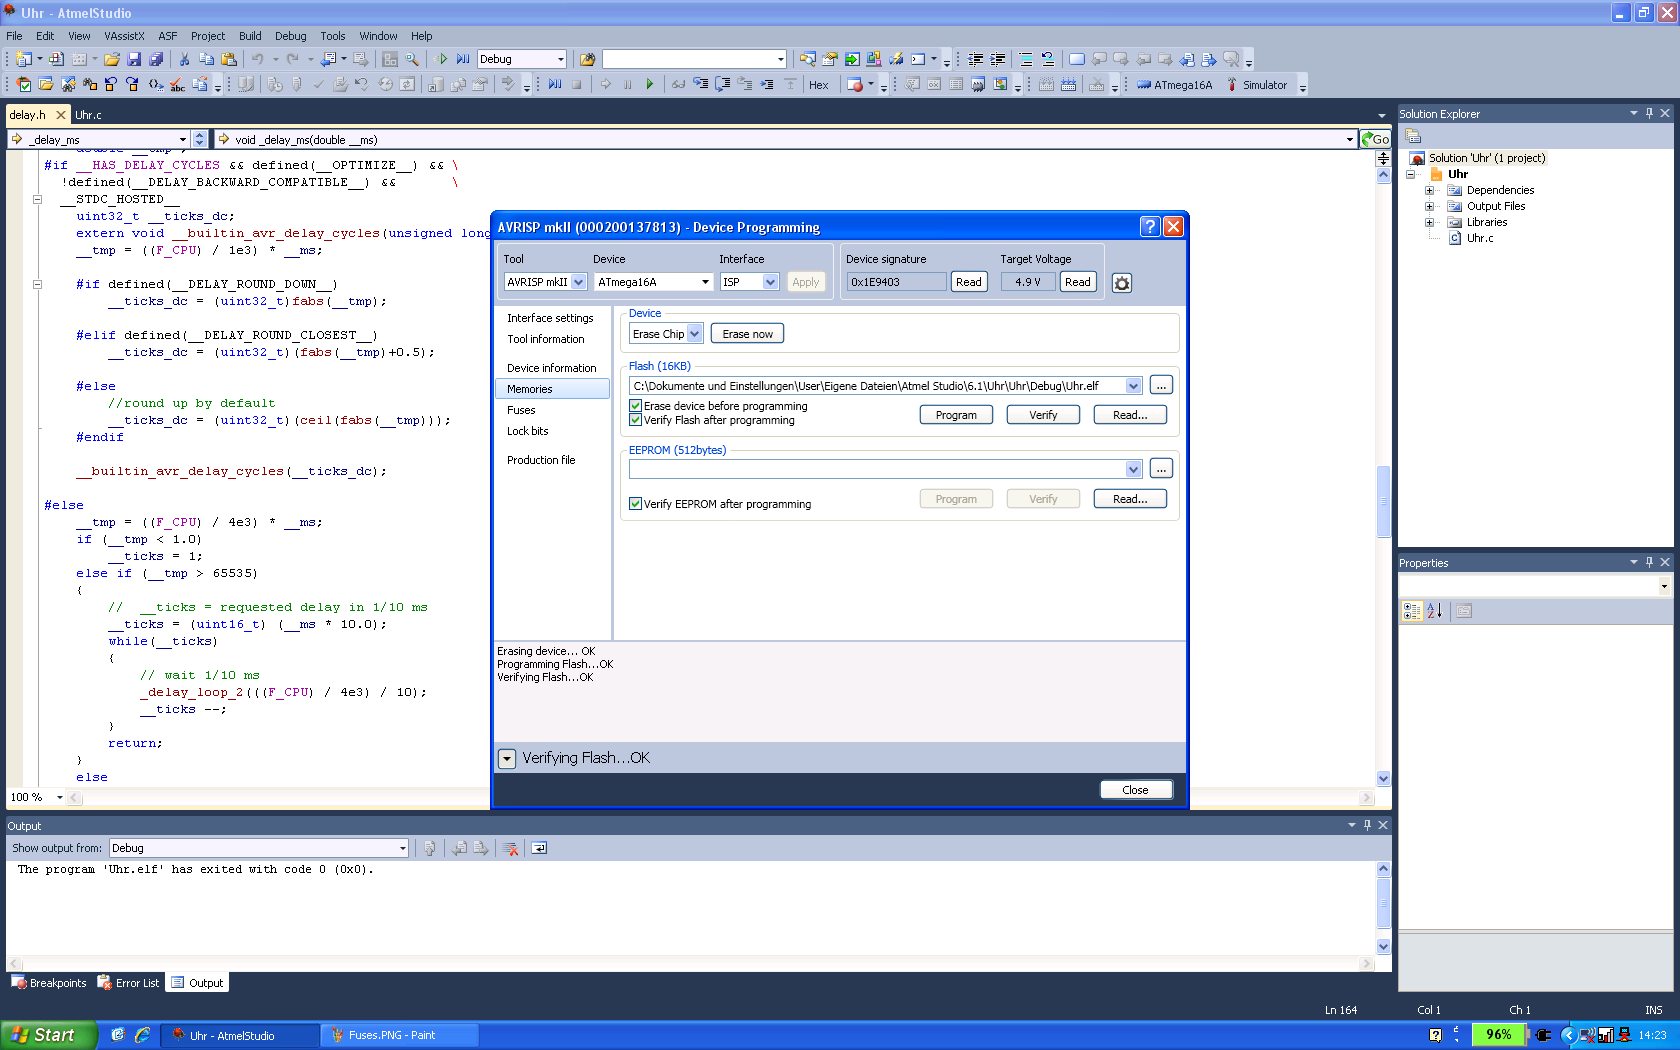Click Read button next to Device signature
The width and height of the screenshot is (1680, 1050).
(969, 282)
